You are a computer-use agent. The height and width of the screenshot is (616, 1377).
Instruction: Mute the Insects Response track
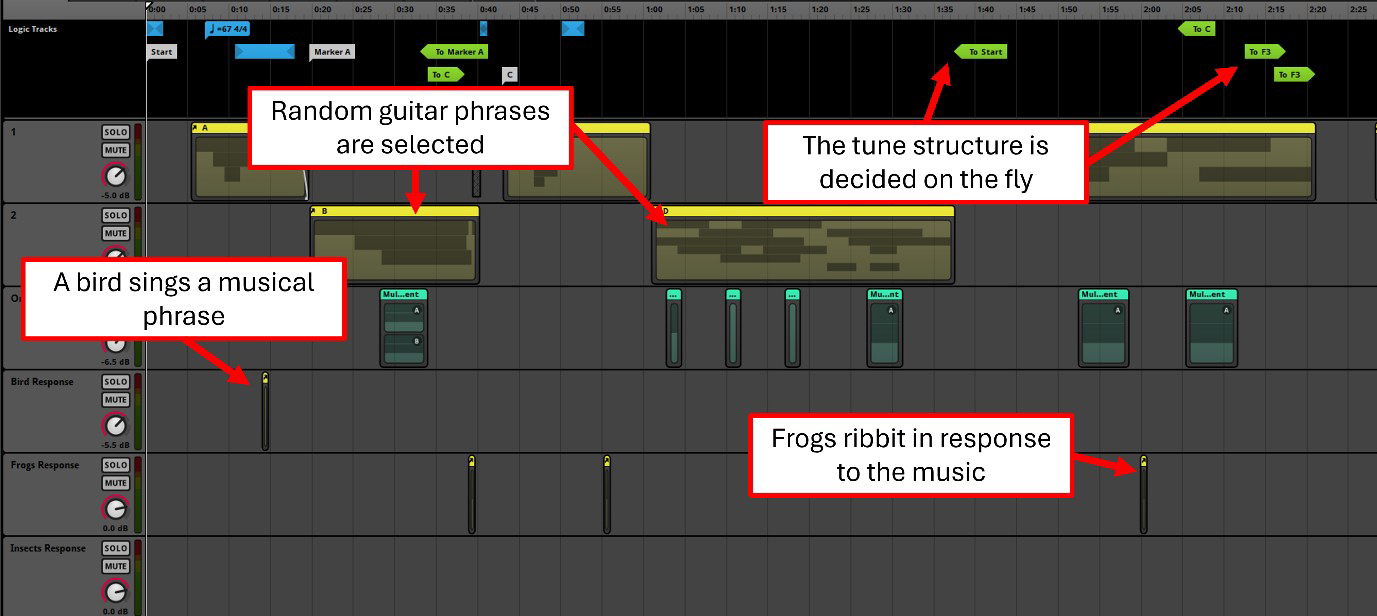pos(115,566)
